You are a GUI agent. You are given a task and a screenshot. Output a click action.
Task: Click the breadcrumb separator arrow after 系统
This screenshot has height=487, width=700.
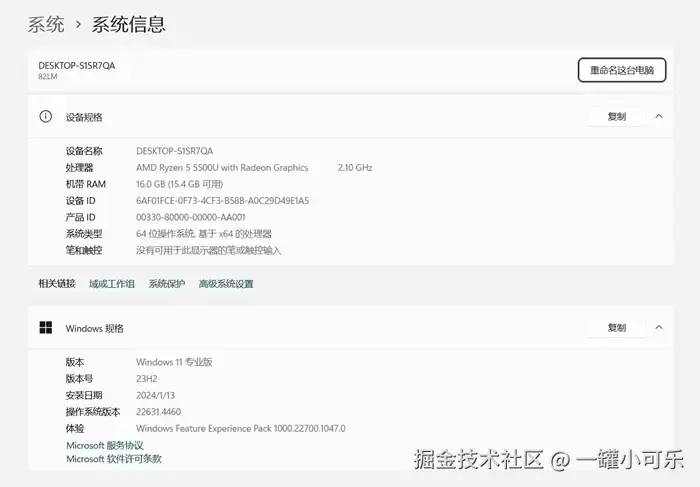click(x=78, y=25)
